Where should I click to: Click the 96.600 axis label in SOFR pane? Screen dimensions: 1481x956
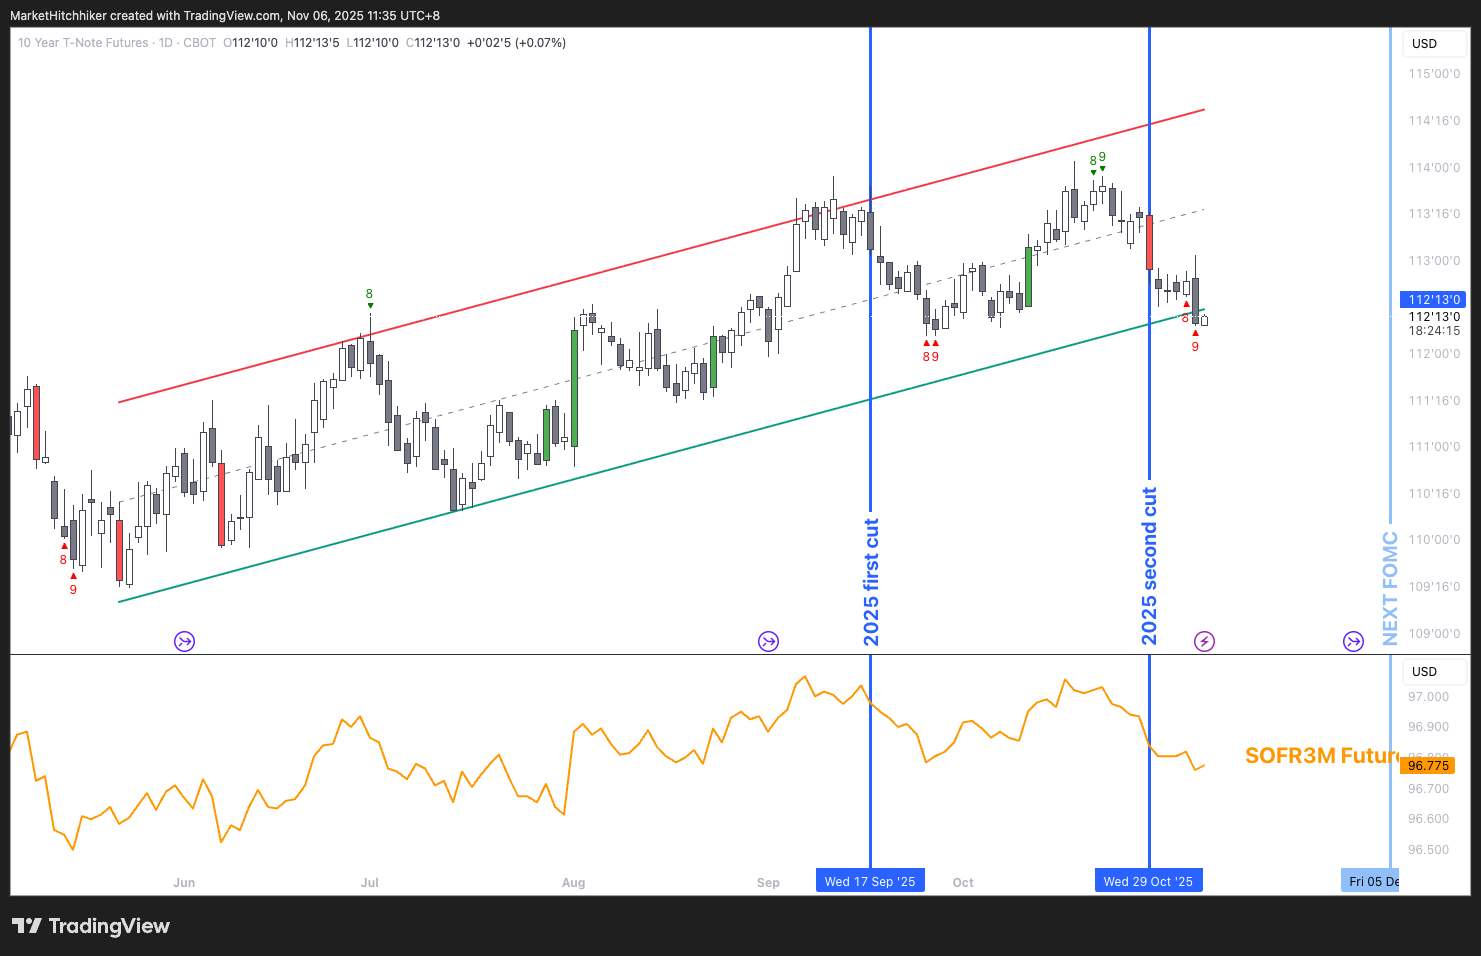point(1428,819)
